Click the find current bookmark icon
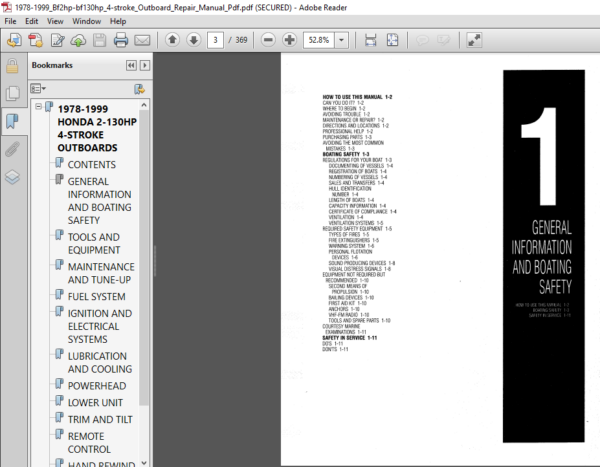 [139, 89]
